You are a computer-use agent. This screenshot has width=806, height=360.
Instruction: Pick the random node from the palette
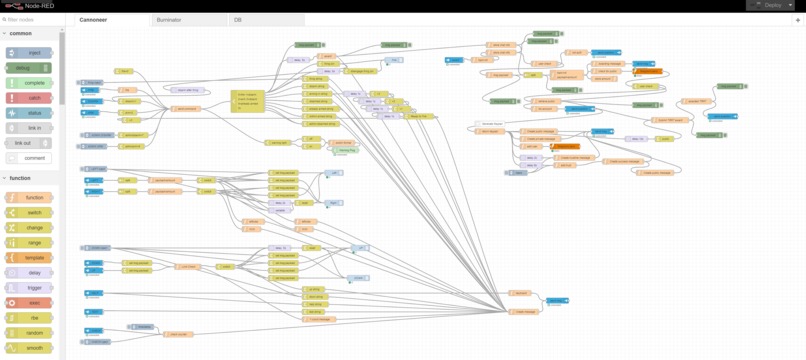click(x=29, y=333)
